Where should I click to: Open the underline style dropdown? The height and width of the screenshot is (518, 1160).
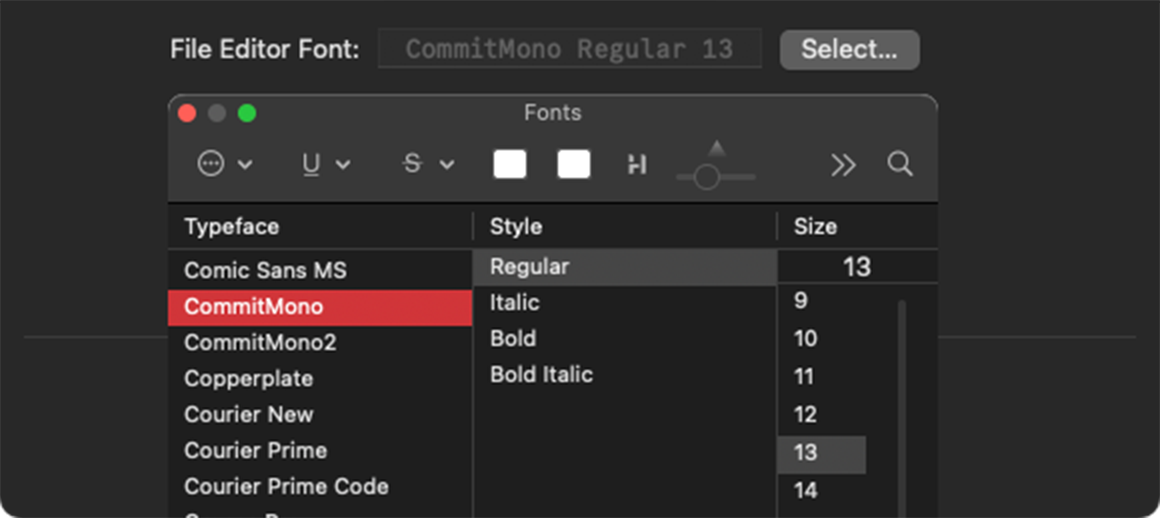tap(326, 164)
